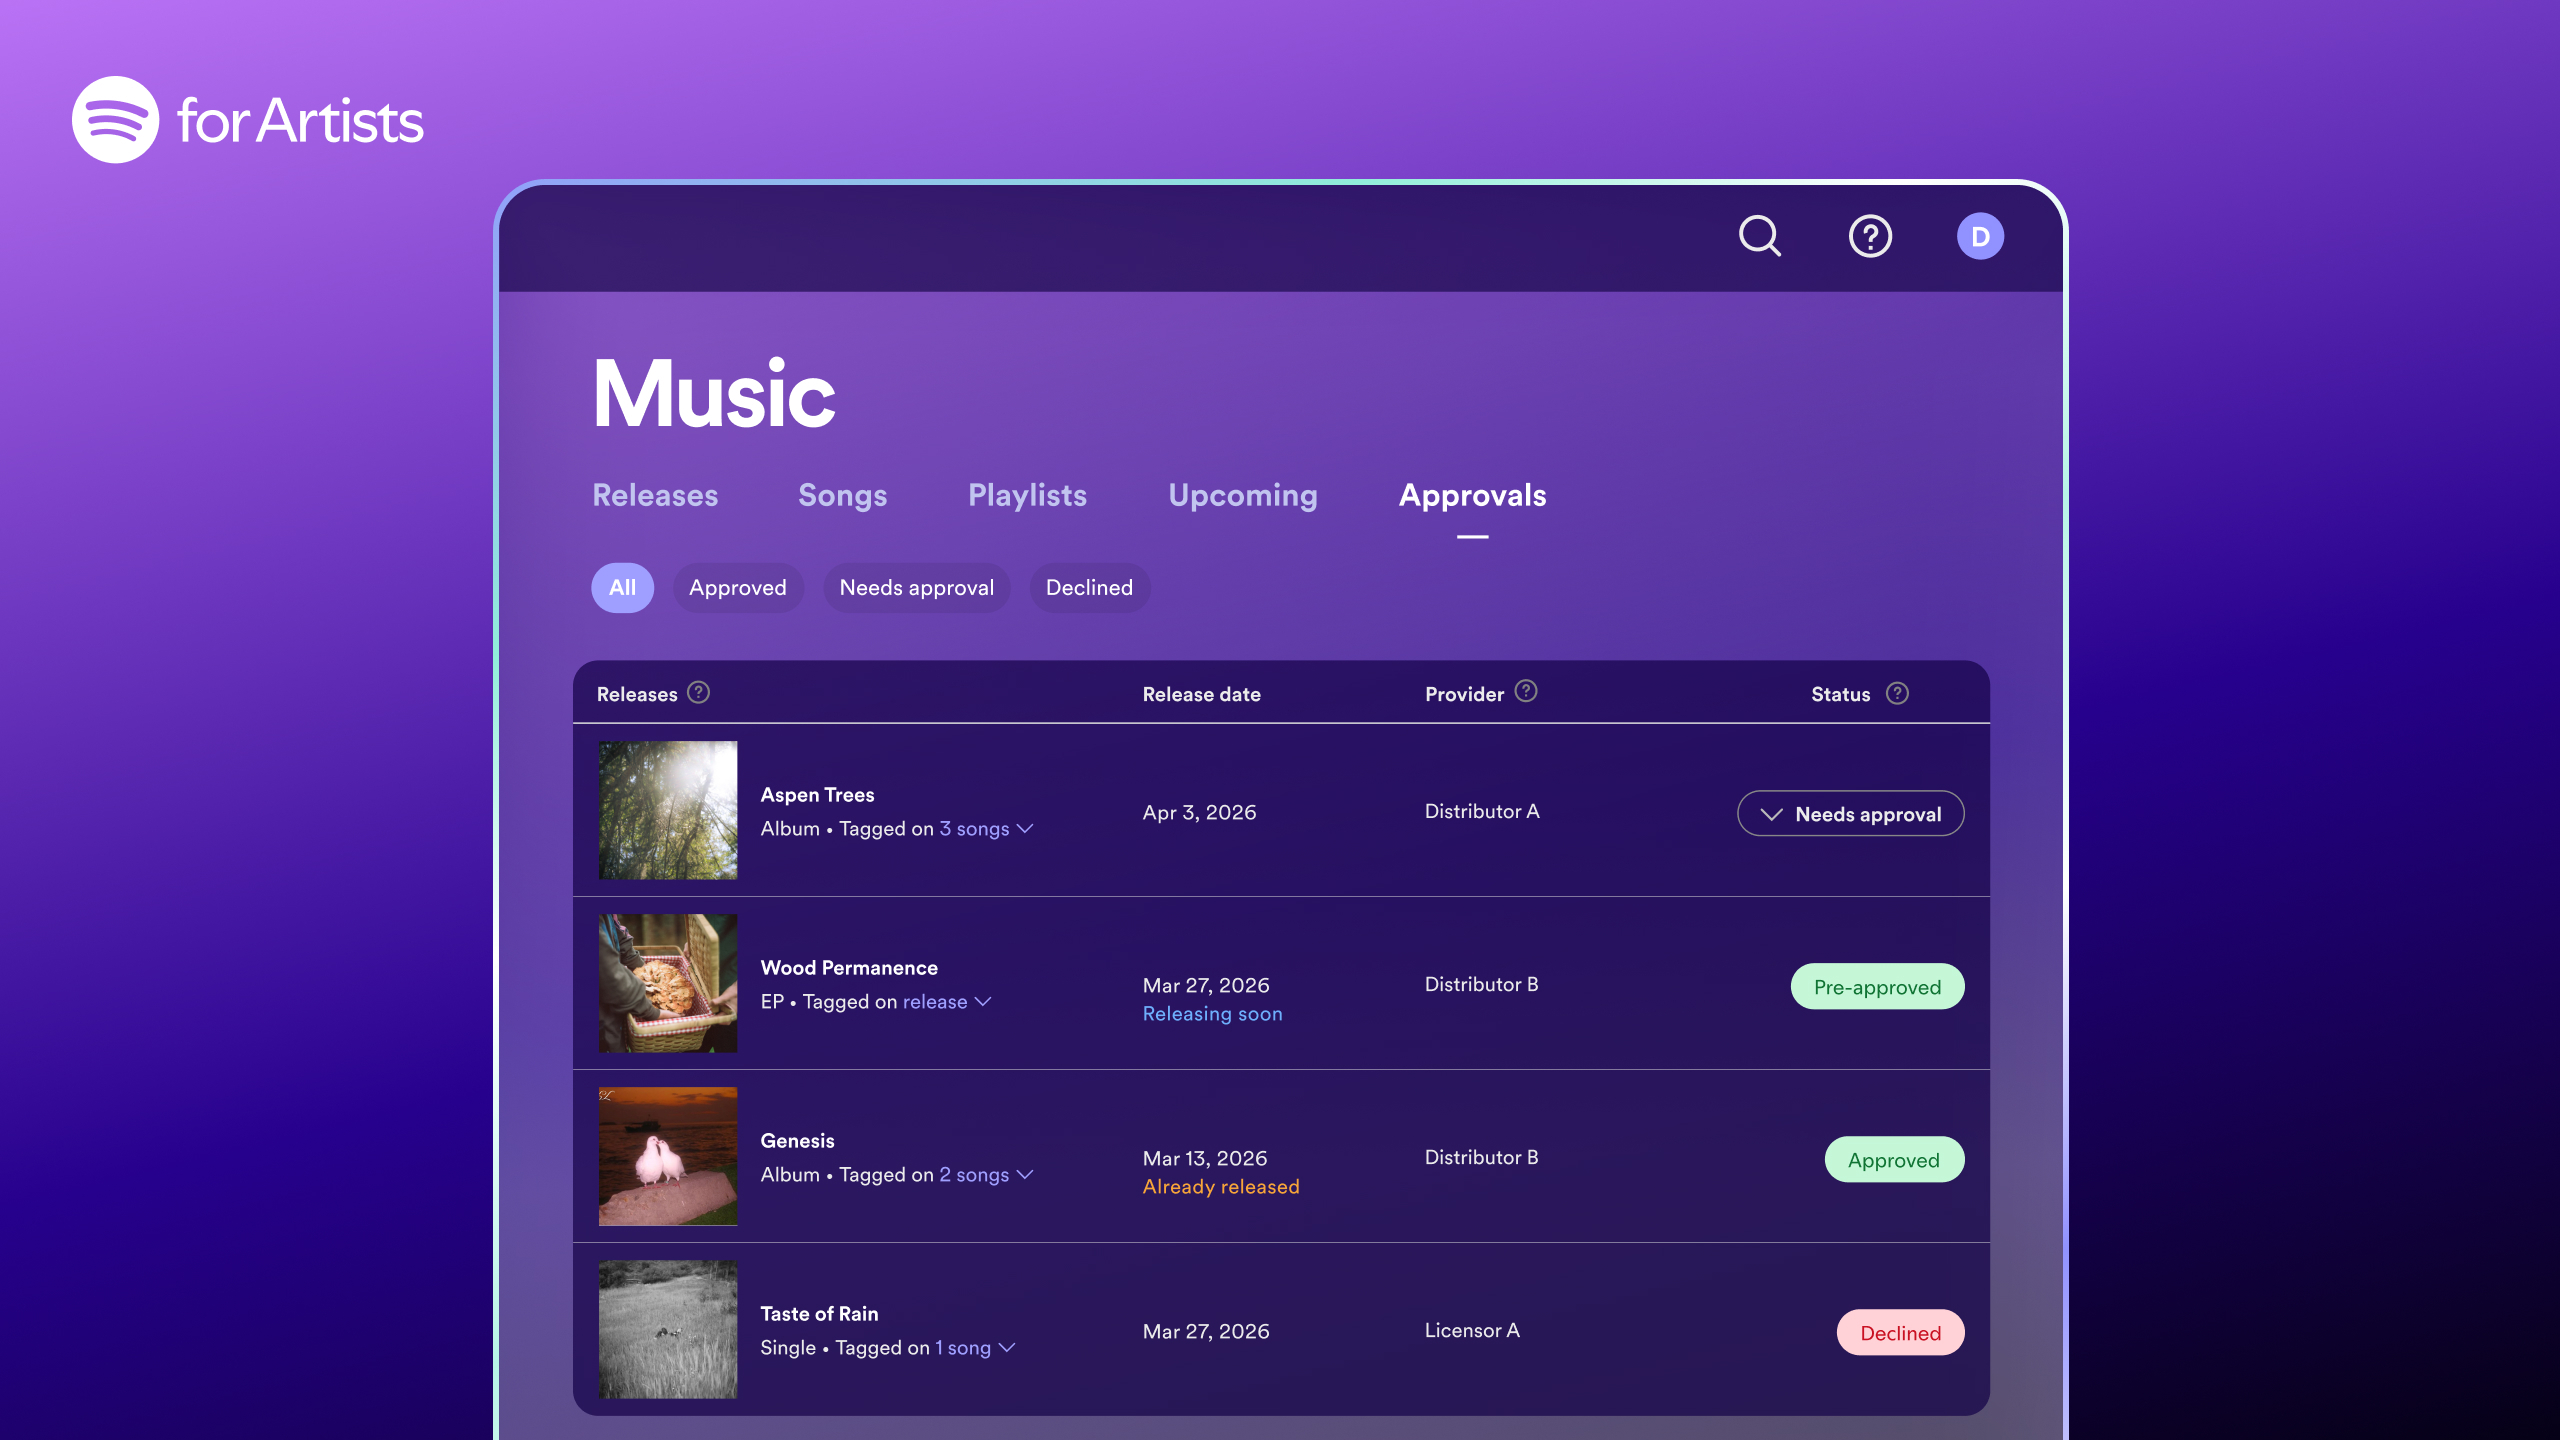
Task: Open the Playlists tab
Action: (x=1027, y=495)
